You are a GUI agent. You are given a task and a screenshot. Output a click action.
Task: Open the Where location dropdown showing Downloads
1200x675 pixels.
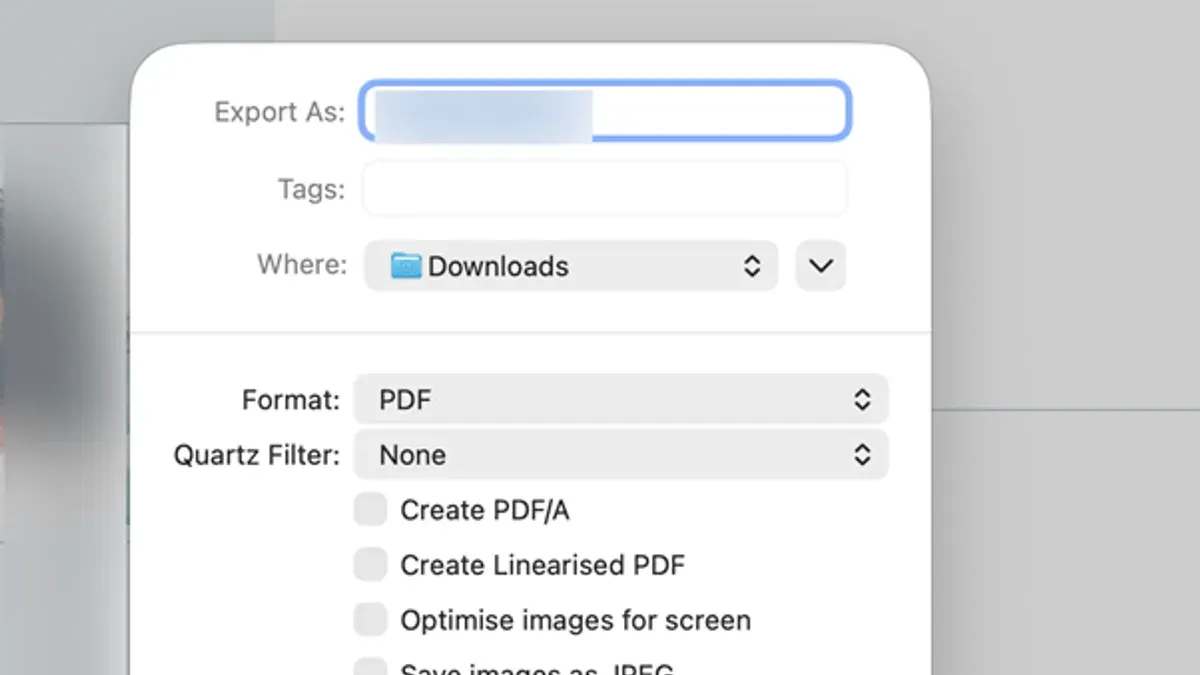571,266
